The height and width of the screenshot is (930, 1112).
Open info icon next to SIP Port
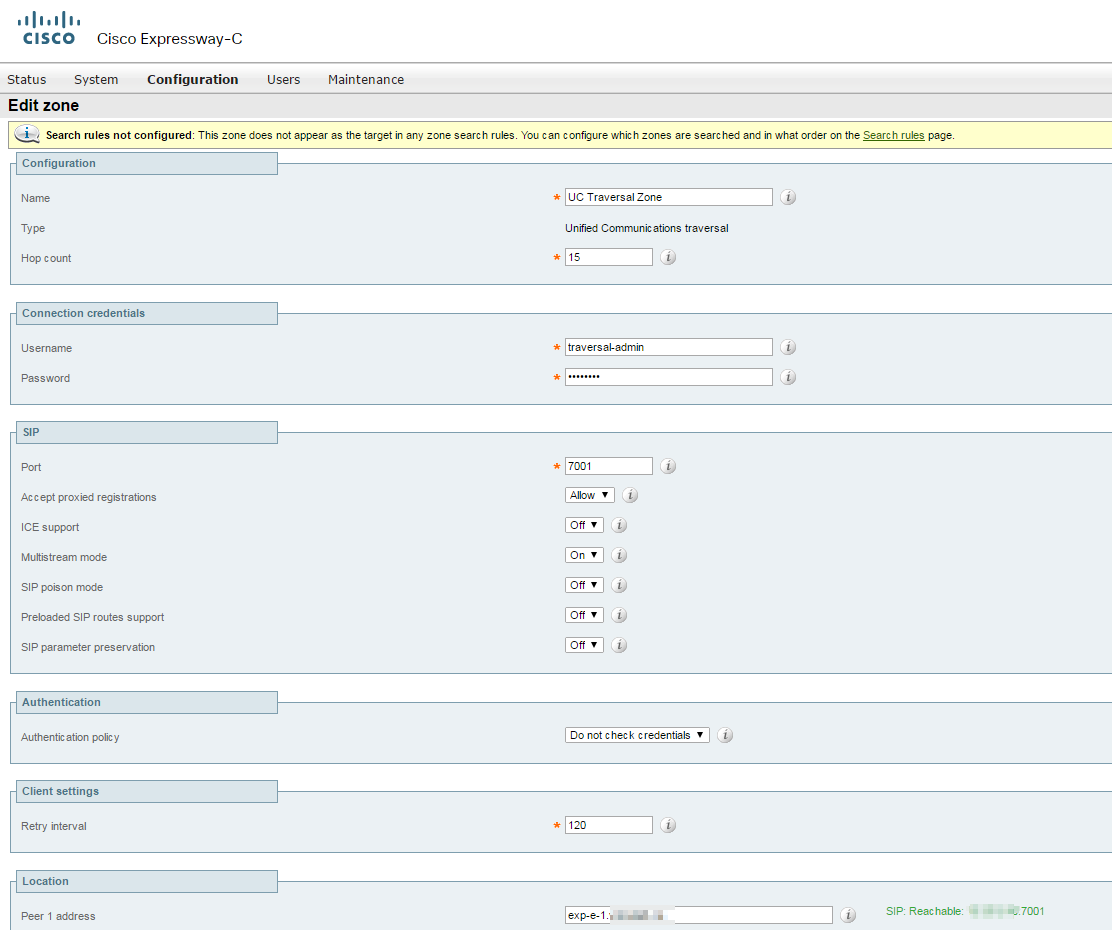point(668,466)
